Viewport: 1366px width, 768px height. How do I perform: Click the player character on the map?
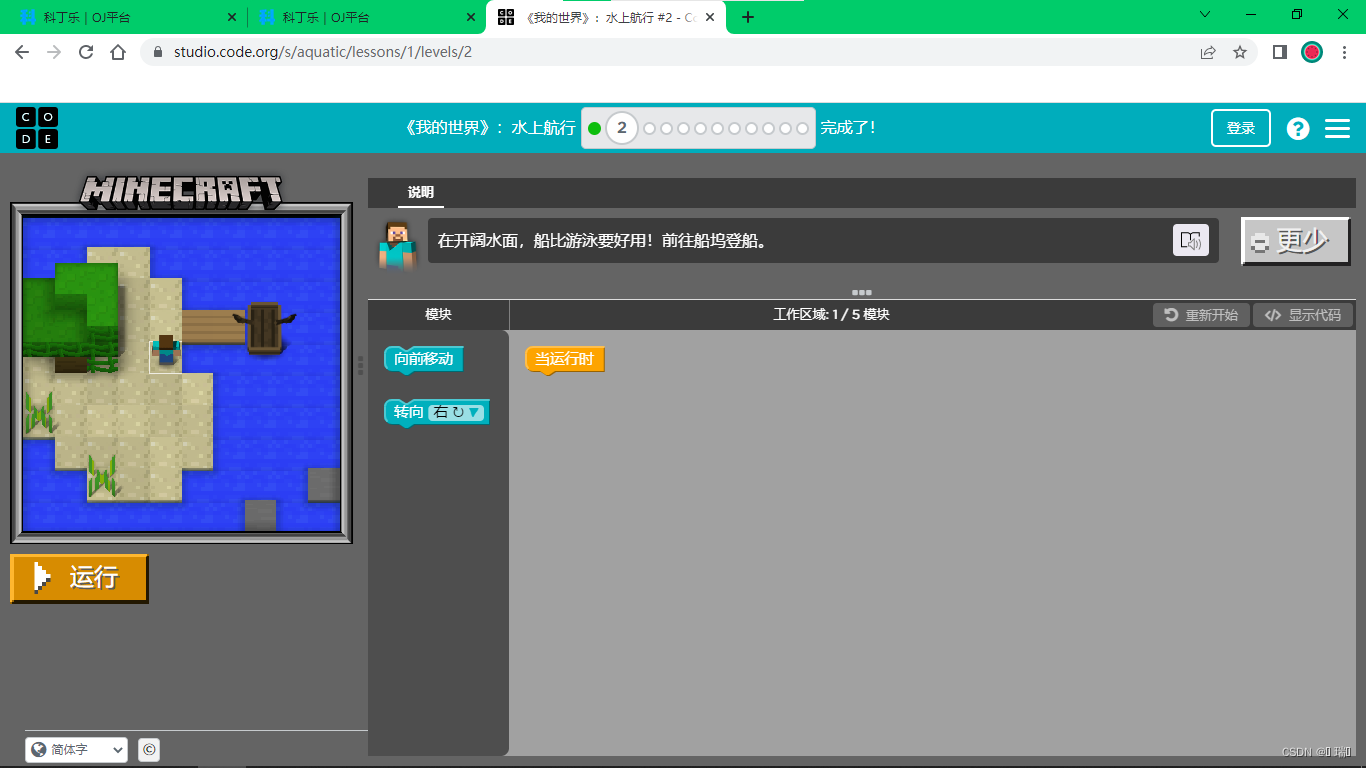coord(166,352)
